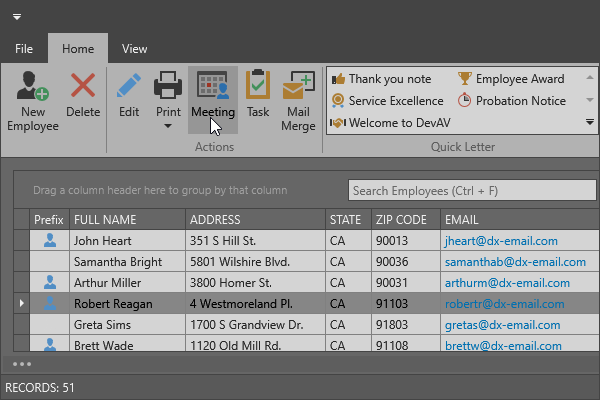Open jheart@dx-email.com email link
The height and width of the screenshot is (400, 600).
[x=501, y=241]
